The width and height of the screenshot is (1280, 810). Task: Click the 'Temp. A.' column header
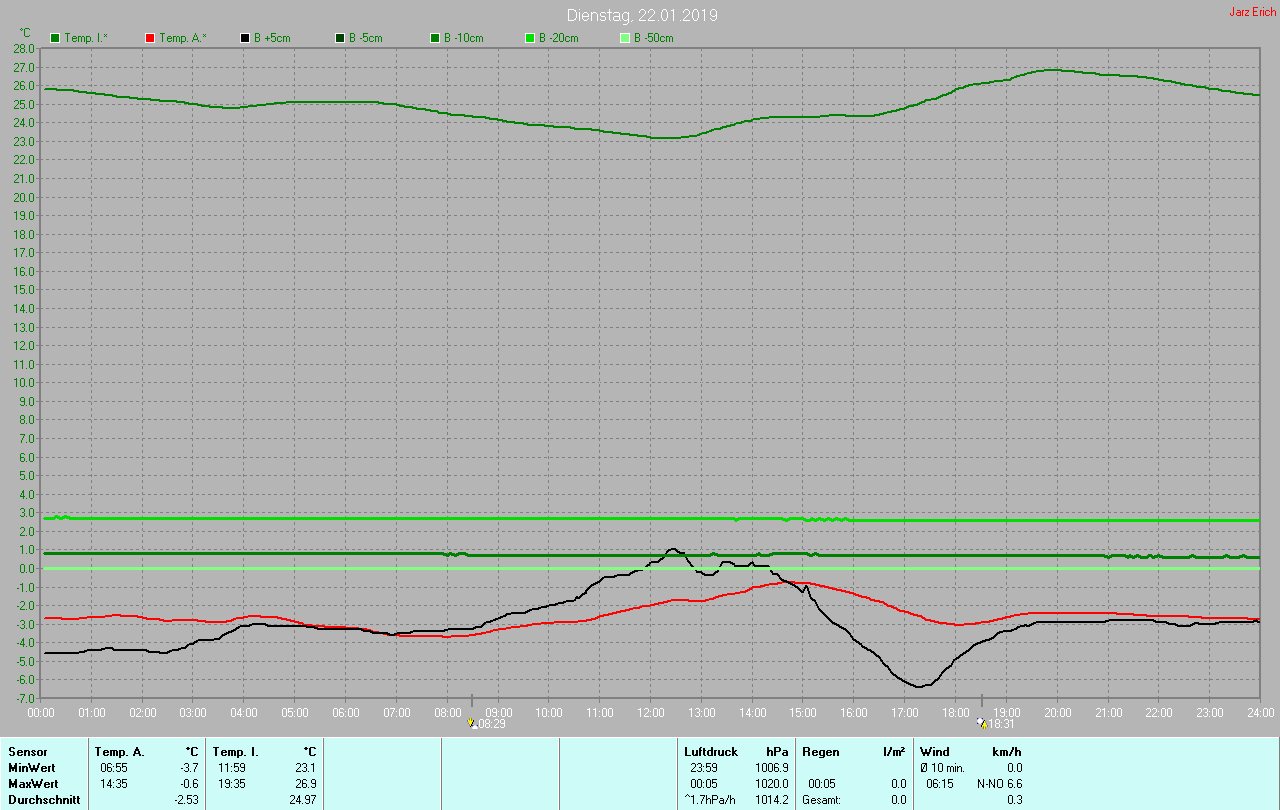pyautogui.click(x=120, y=752)
